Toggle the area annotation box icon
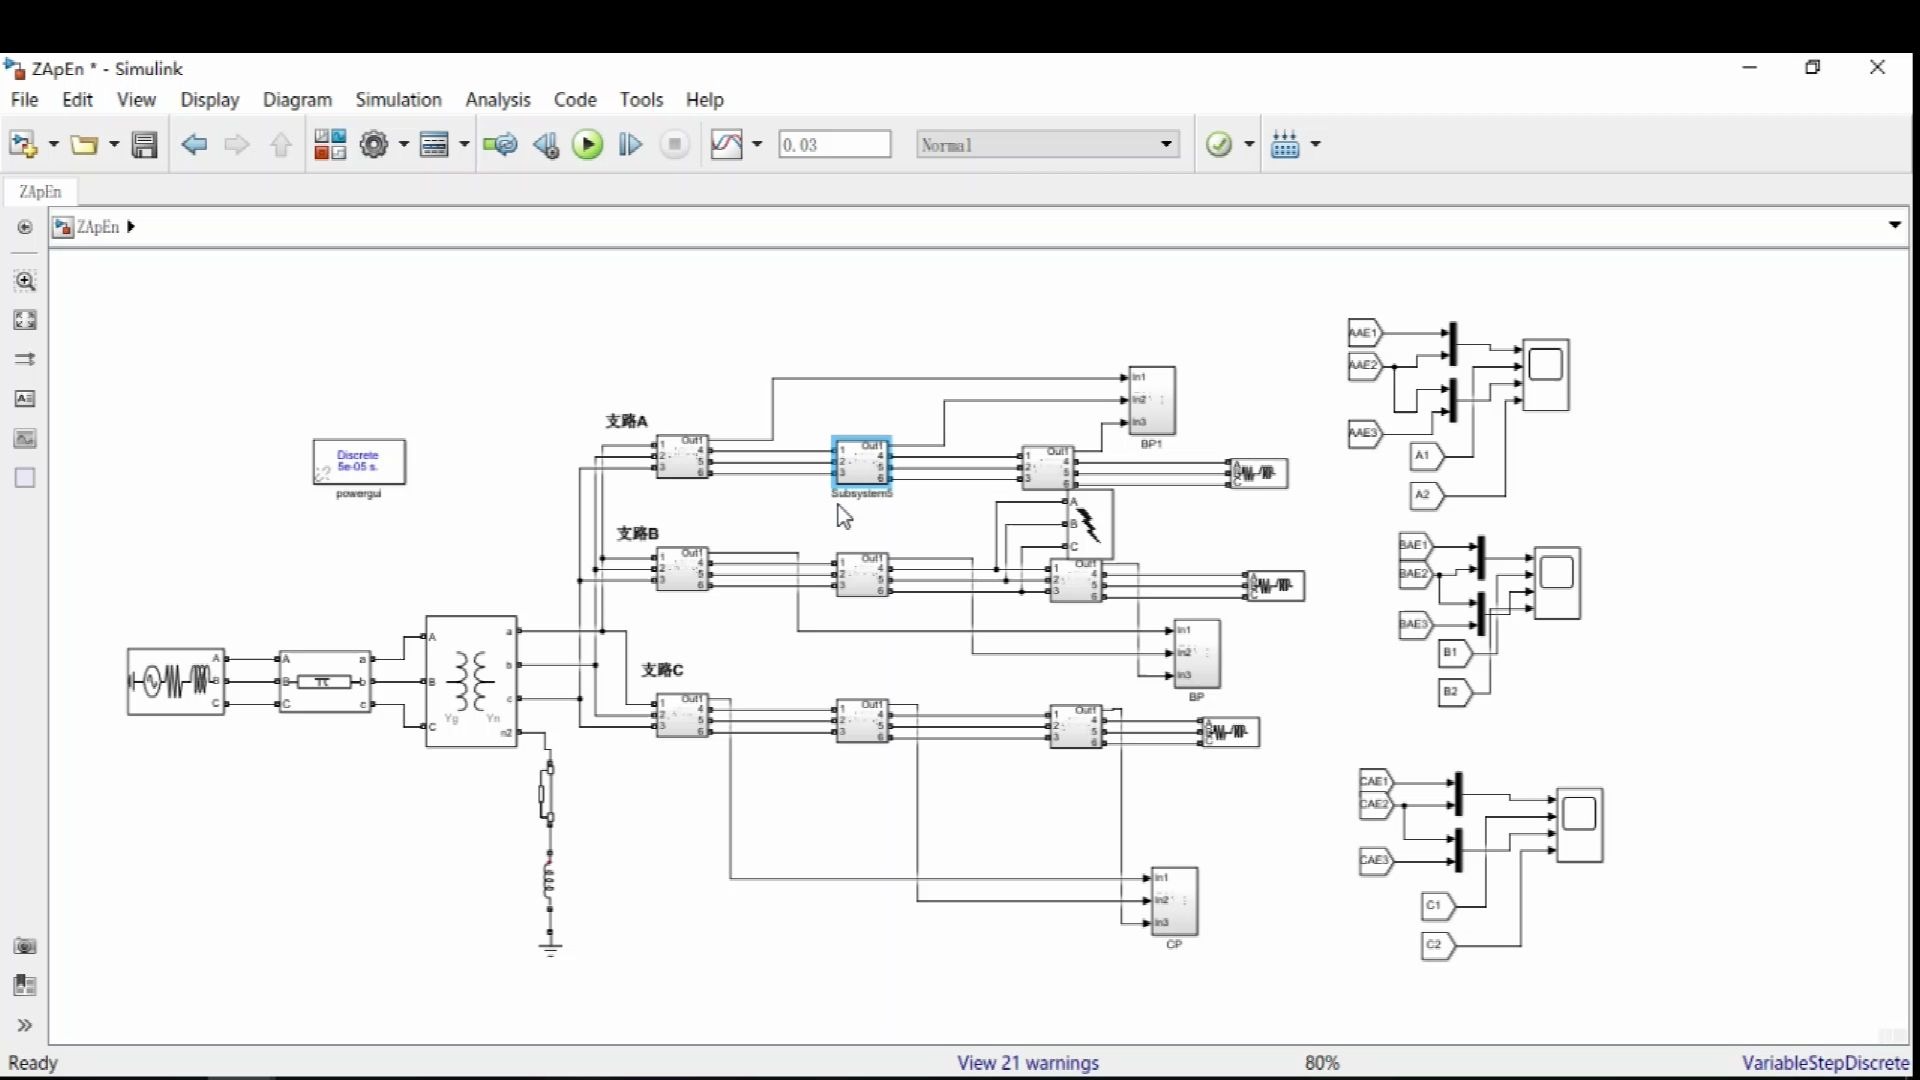This screenshot has height=1080, width=1920. 25,478
